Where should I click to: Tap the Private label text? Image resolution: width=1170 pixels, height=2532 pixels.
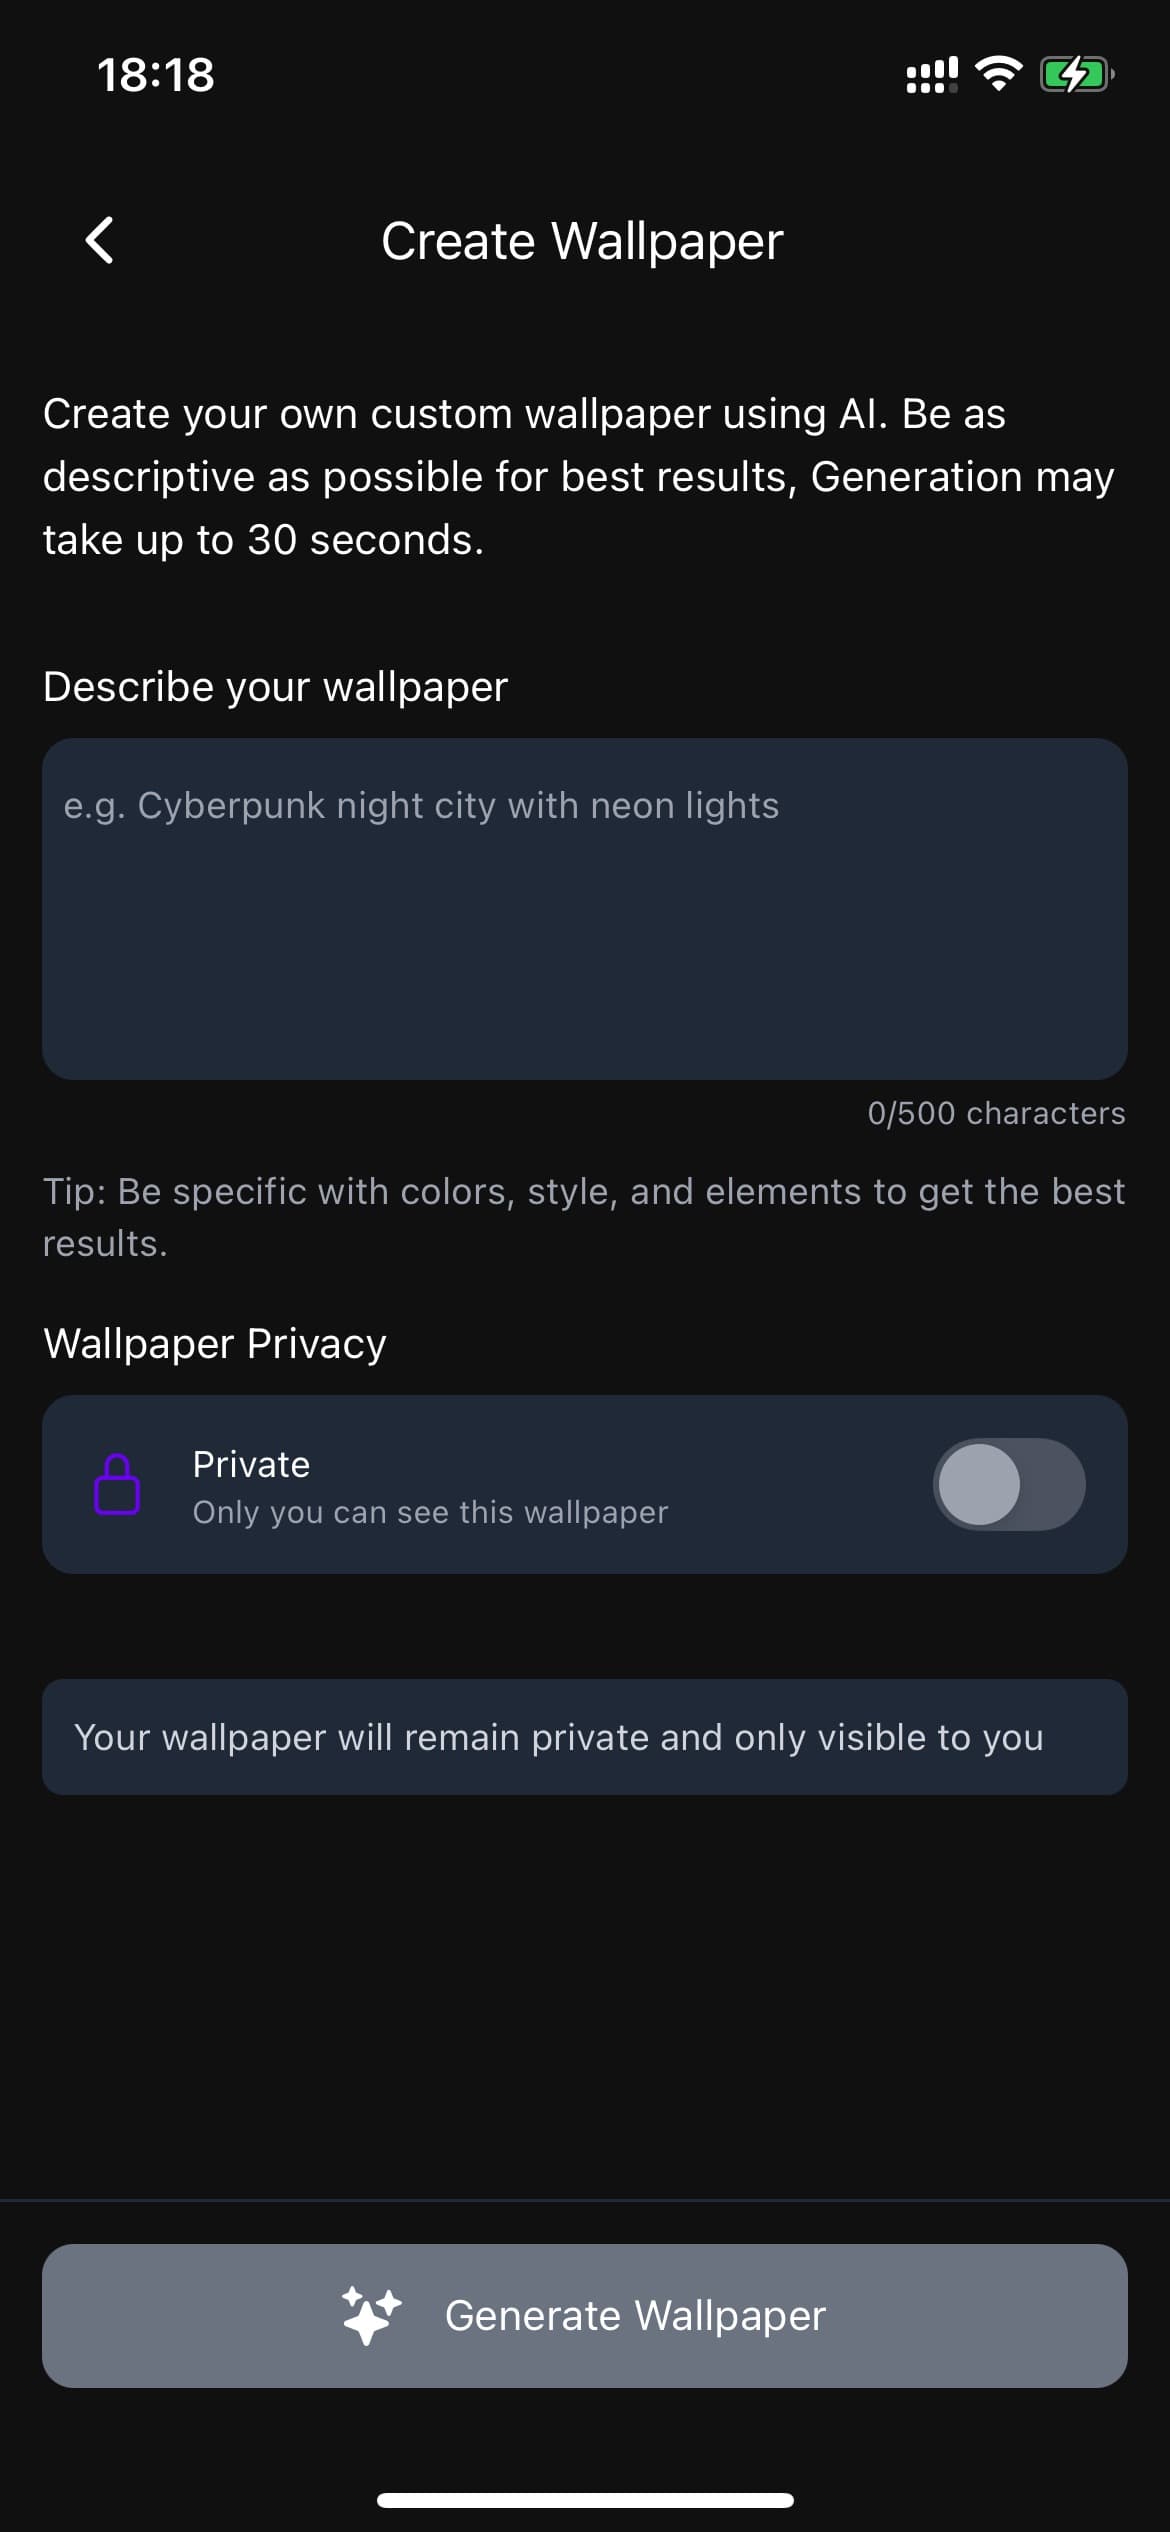(x=251, y=1464)
